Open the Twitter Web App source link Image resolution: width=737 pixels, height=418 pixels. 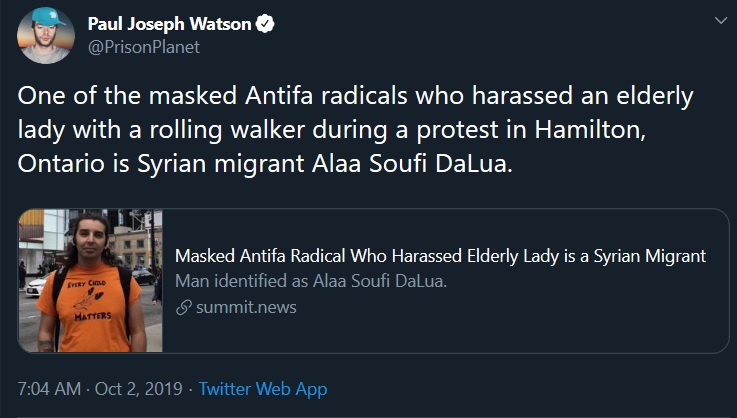[x=262, y=389]
